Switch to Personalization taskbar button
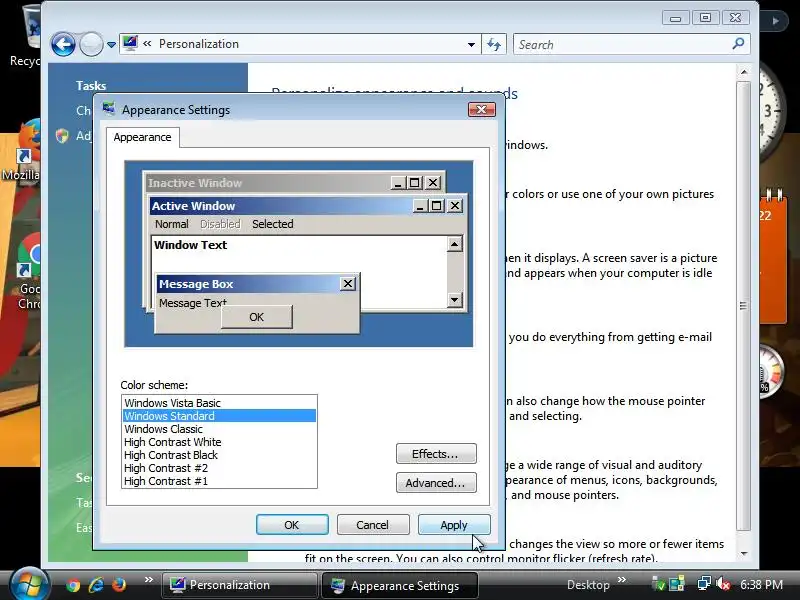 pos(240,585)
